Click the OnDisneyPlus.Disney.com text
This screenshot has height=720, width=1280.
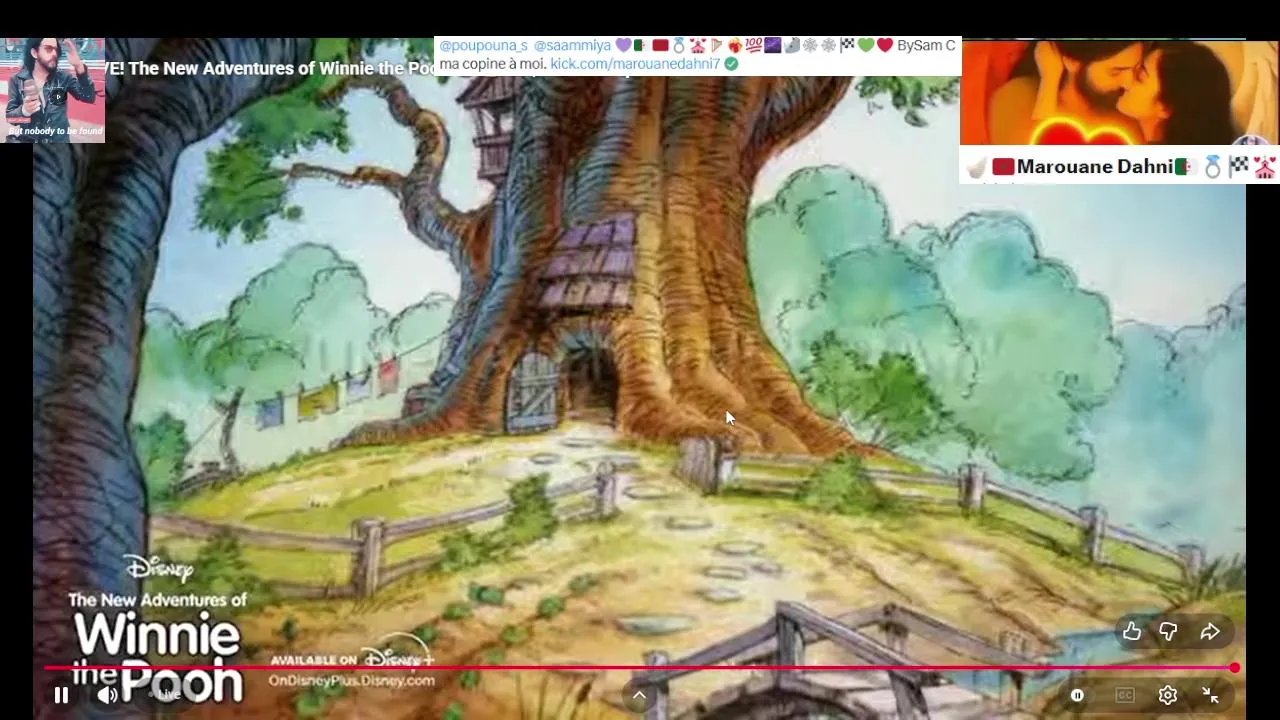pyautogui.click(x=351, y=680)
